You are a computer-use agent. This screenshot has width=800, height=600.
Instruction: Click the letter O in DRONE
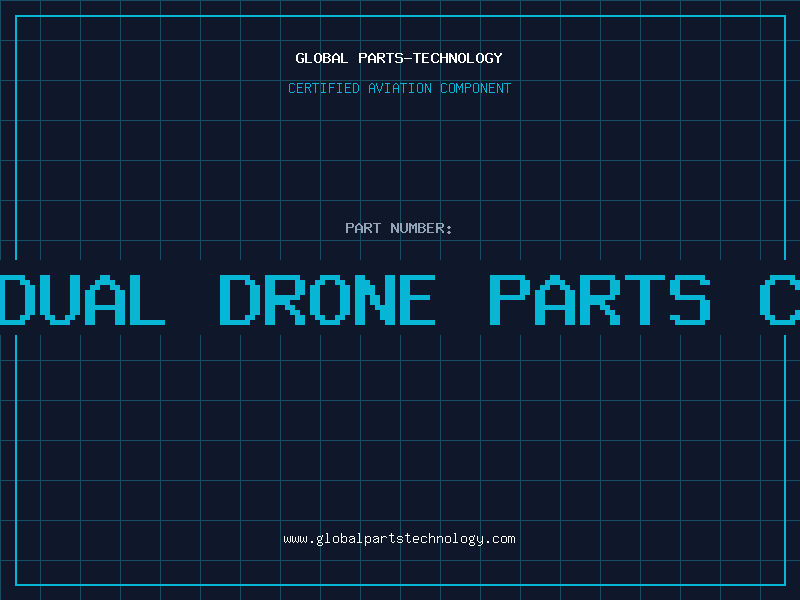327,299
